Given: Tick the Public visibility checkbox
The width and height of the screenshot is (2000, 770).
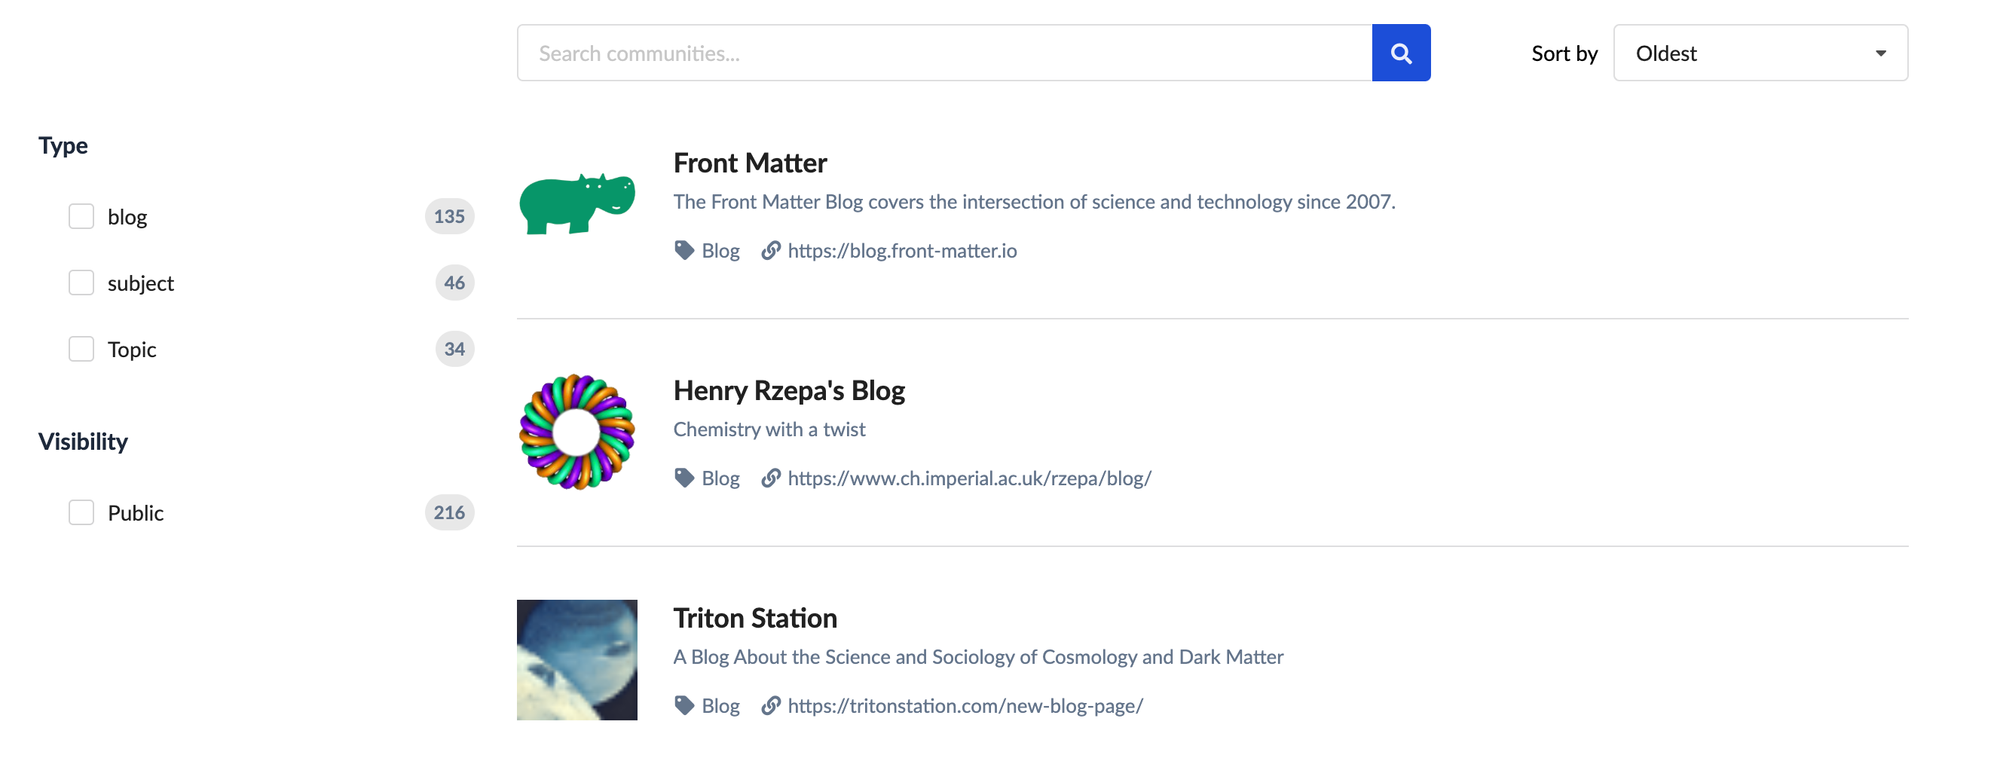Looking at the screenshot, I should tap(81, 513).
